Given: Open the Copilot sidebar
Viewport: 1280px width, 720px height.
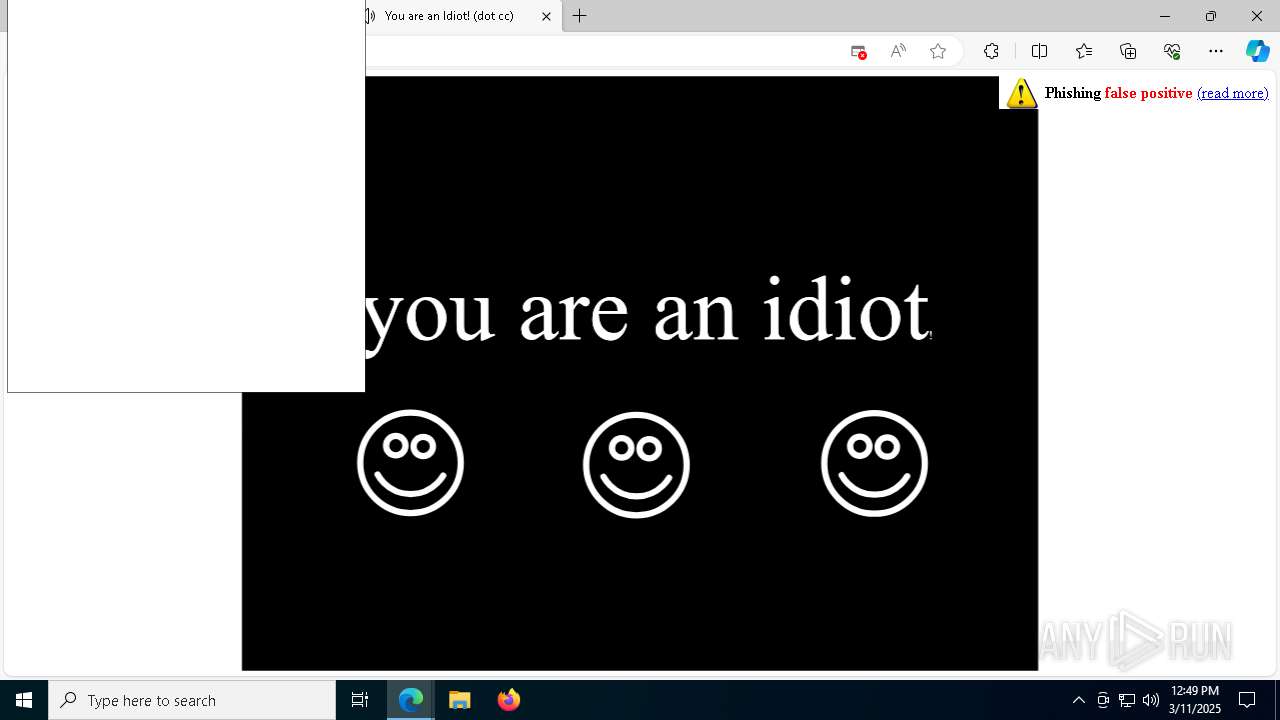Looking at the screenshot, I should click(x=1258, y=51).
